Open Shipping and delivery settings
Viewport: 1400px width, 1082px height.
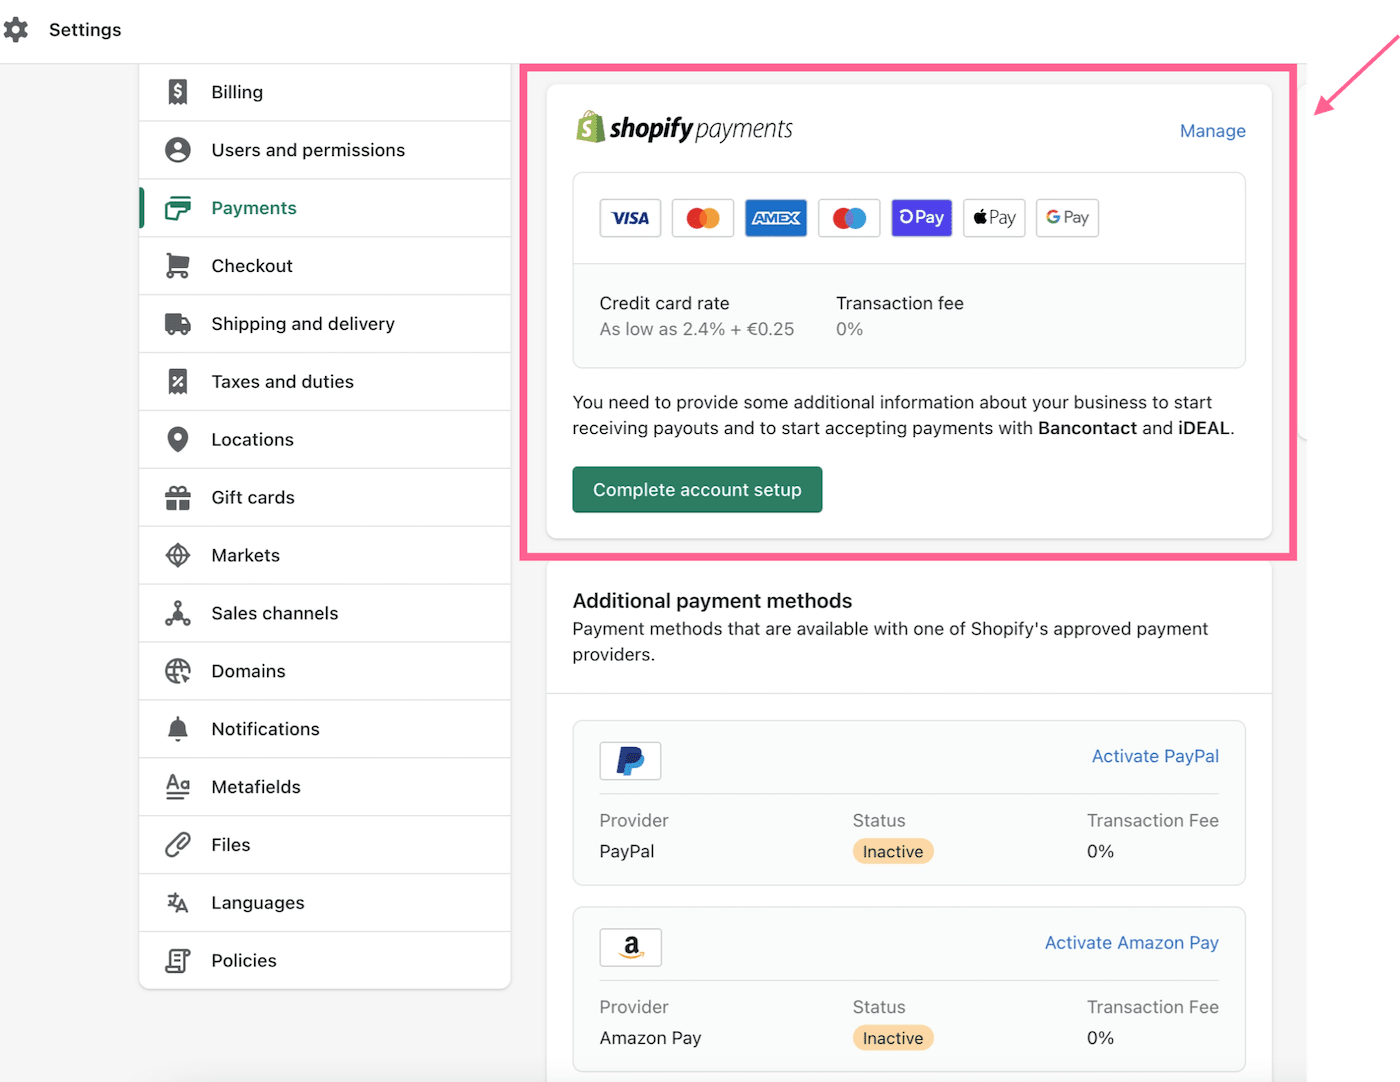pyautogui.click(x=325, y=324)
